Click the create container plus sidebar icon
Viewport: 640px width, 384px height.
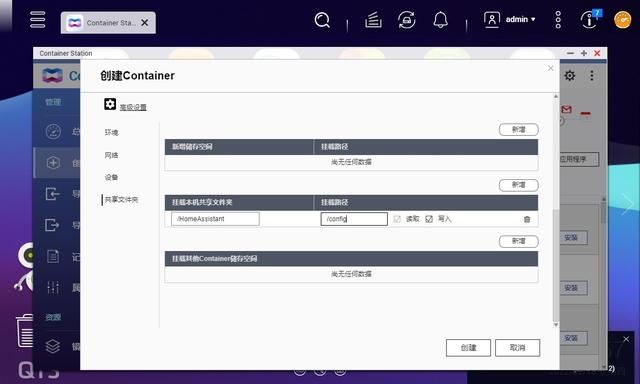(53, 162)
